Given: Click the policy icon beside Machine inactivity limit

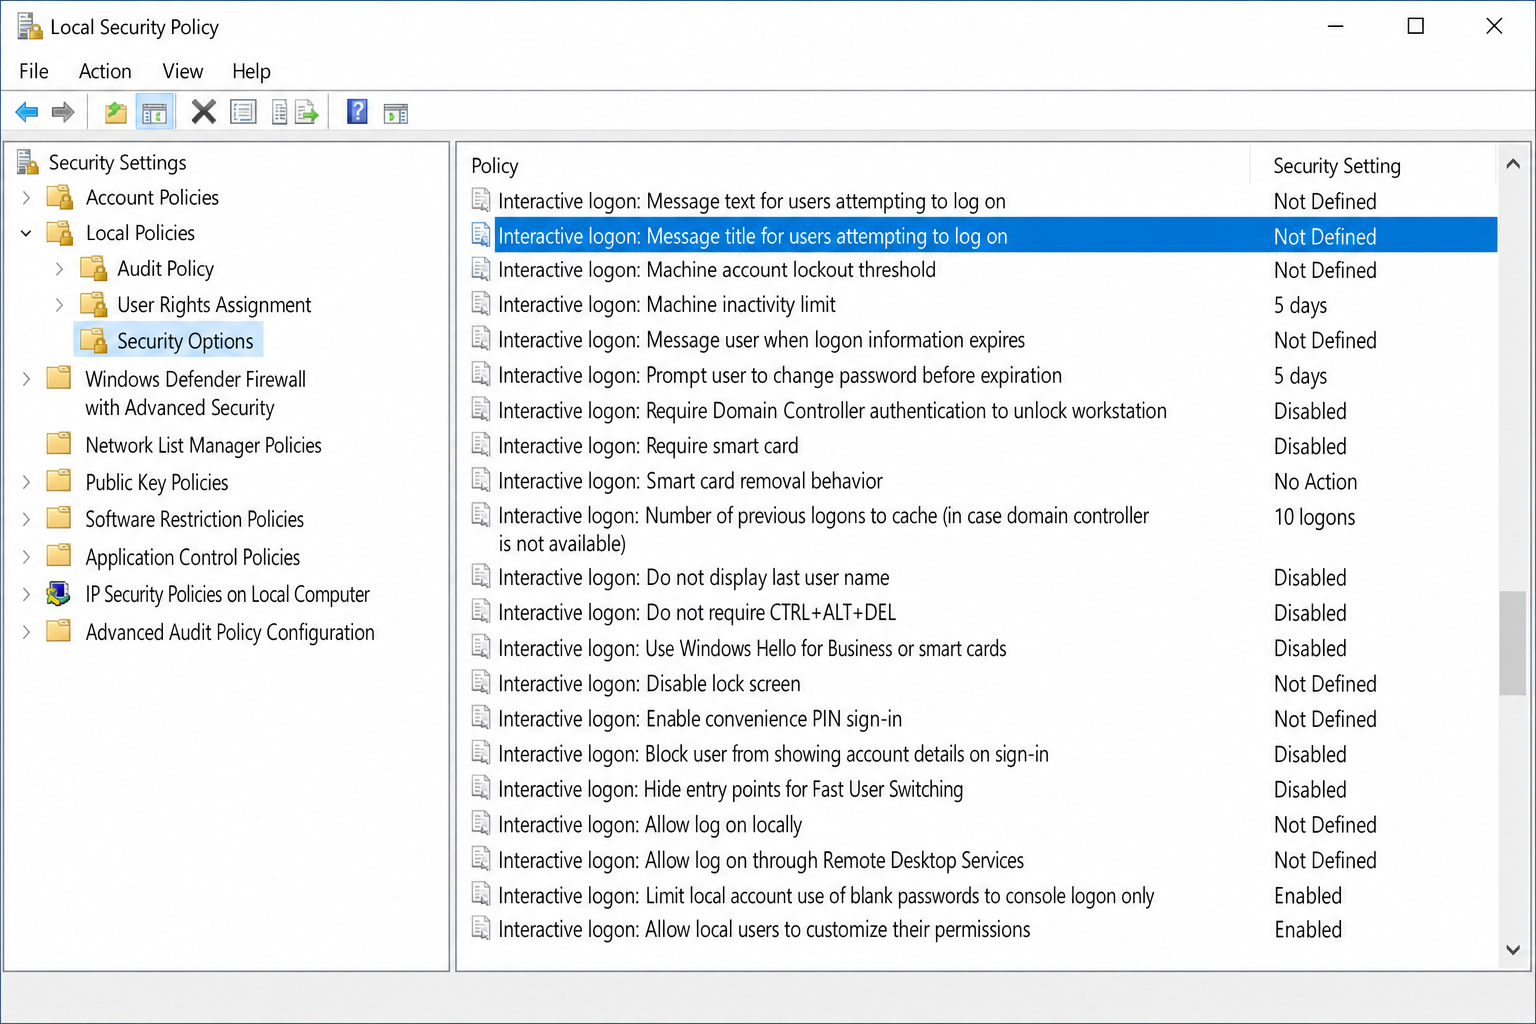Looking at the screenshot, I should coord(481,304).
